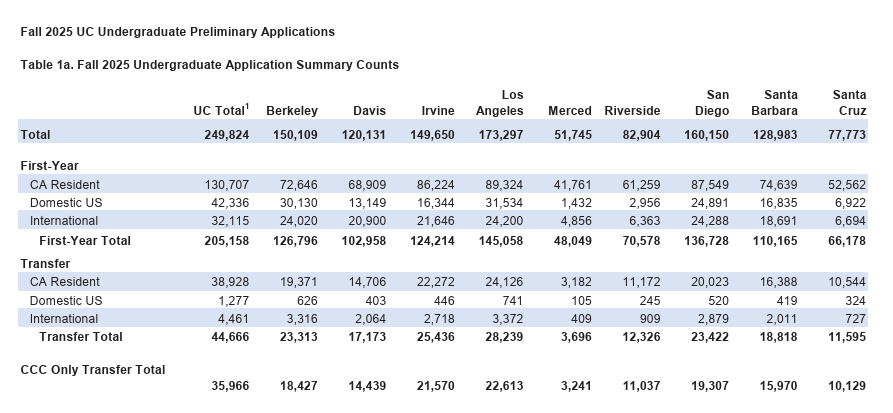This screenshot has height=413, width=893.
Task: Click Santa Barbara's first-year Domestic US value 16,835
Action: (x=776, y=203)
